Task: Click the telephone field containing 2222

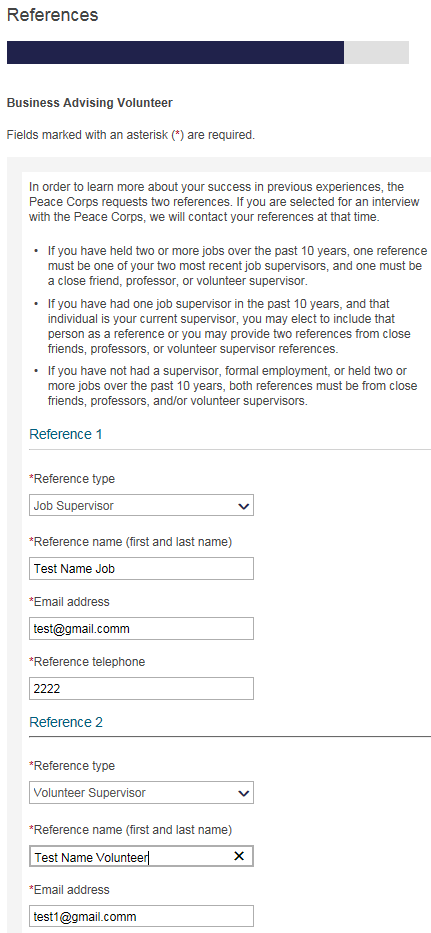Action: [141, 688]
